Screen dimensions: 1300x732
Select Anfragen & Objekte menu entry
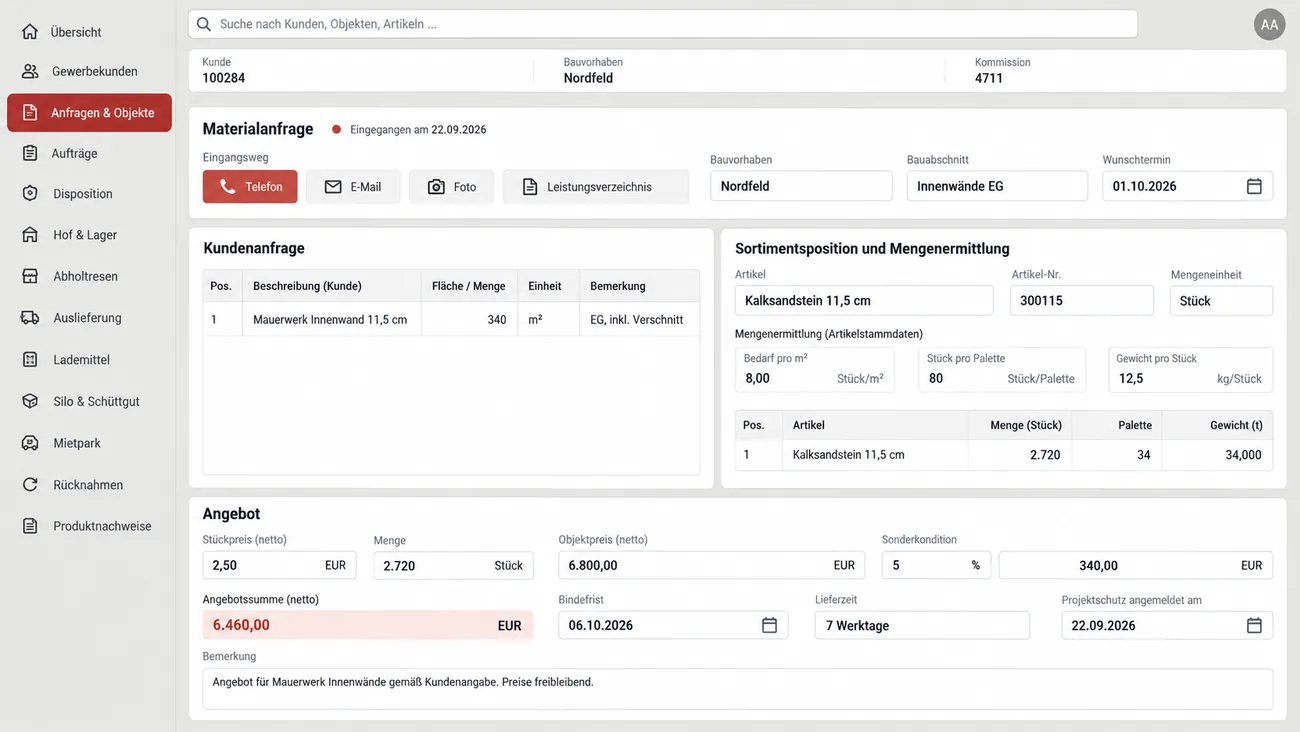click(x=89, y=113)
